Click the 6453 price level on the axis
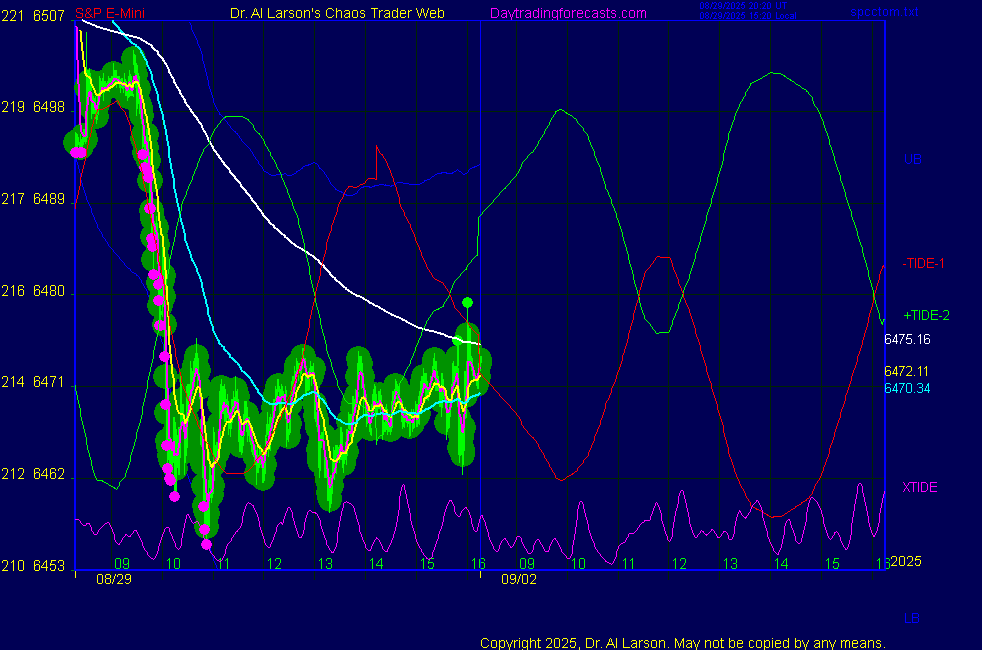This screenshot has height=650, width=982. coord(49,566)
